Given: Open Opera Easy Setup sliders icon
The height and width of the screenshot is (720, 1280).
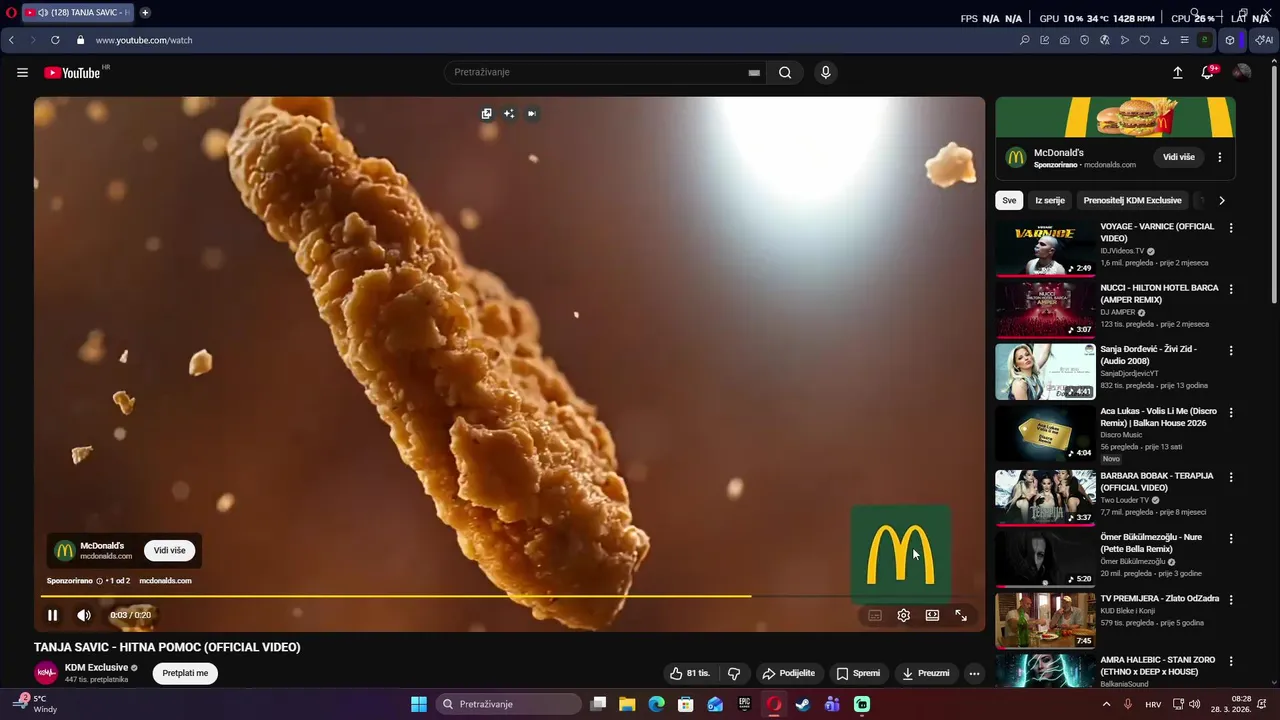Looking at the screenshot, I should 1184,40.
